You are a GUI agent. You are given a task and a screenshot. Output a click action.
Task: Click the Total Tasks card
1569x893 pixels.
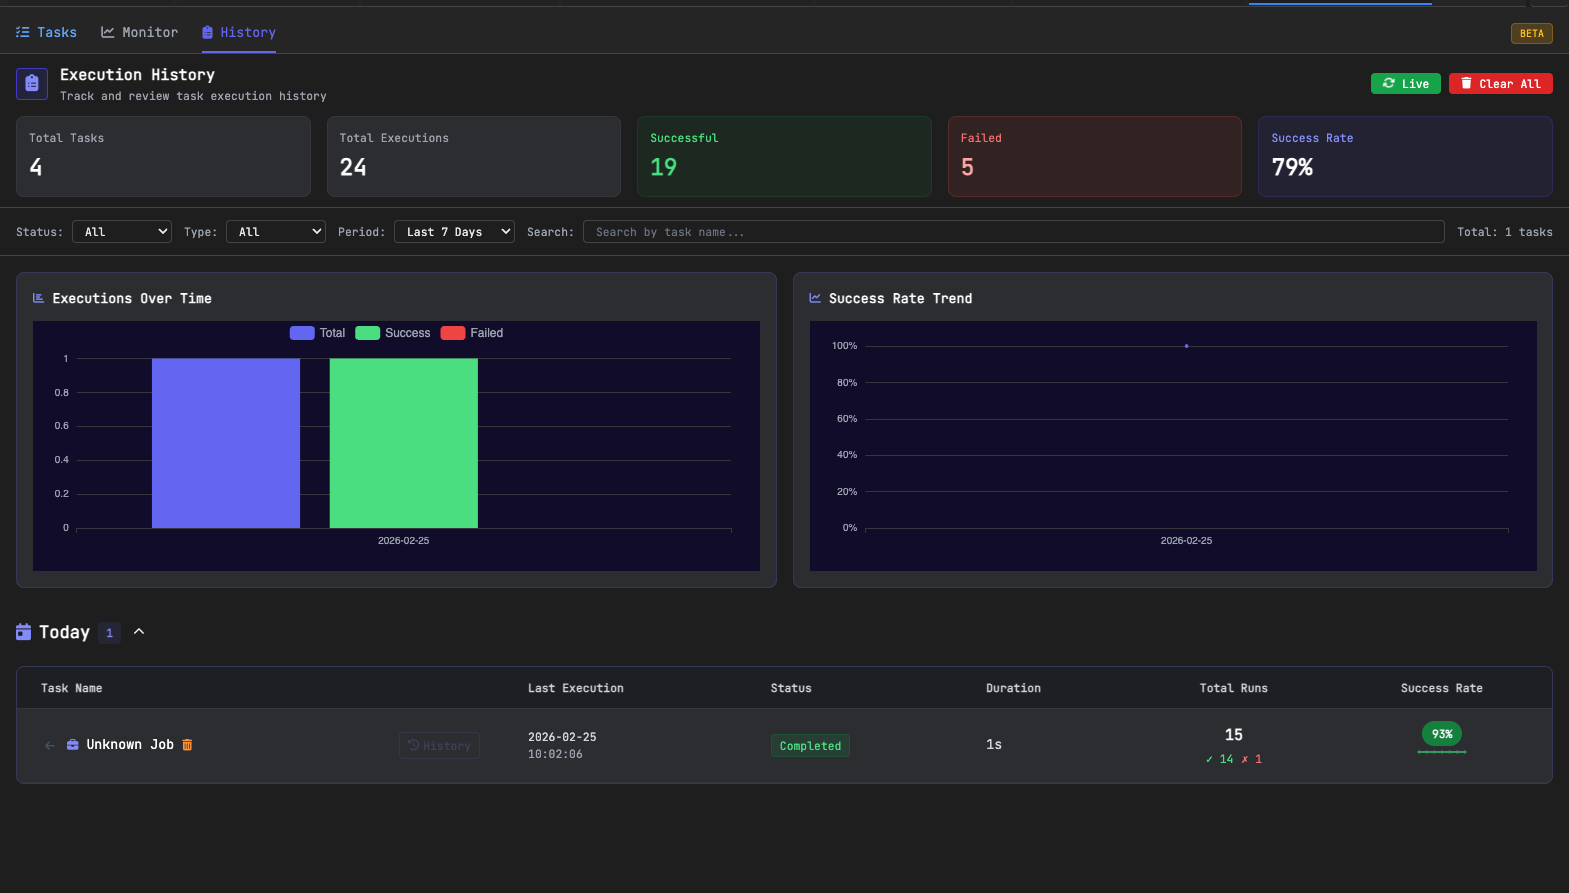pos(163,157)
